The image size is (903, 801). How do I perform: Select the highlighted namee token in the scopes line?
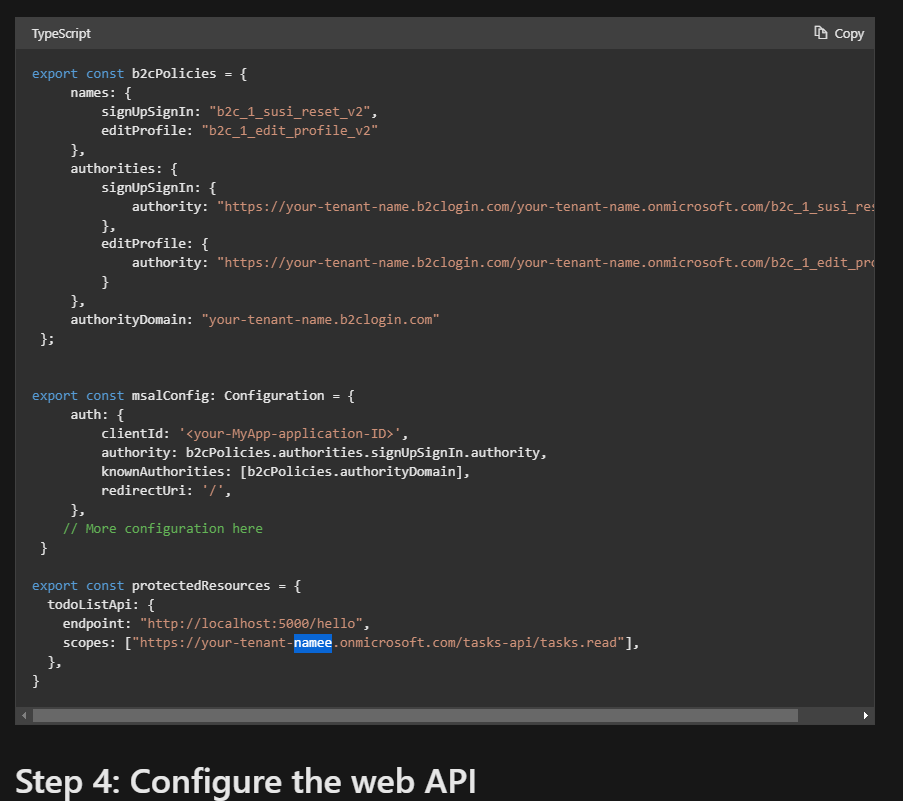[x=313, y=642]
